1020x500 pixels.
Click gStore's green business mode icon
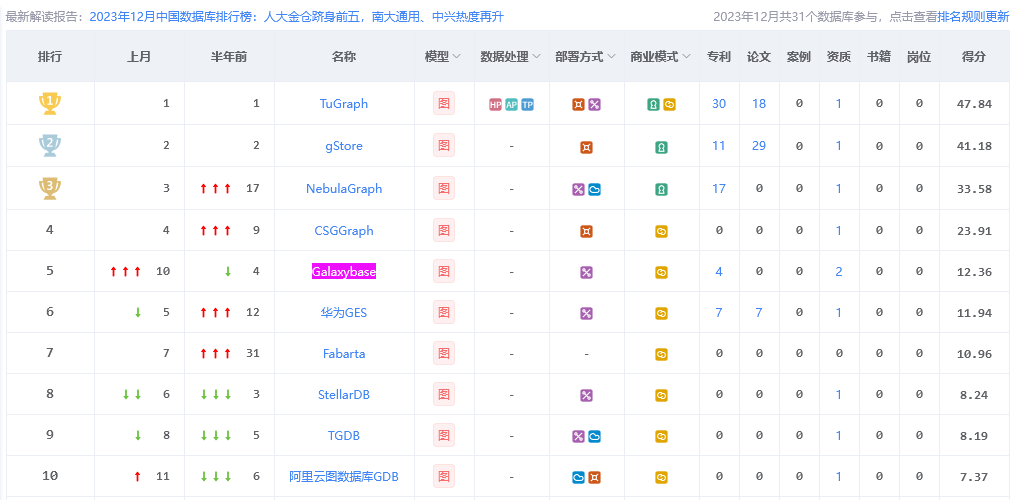662,148
